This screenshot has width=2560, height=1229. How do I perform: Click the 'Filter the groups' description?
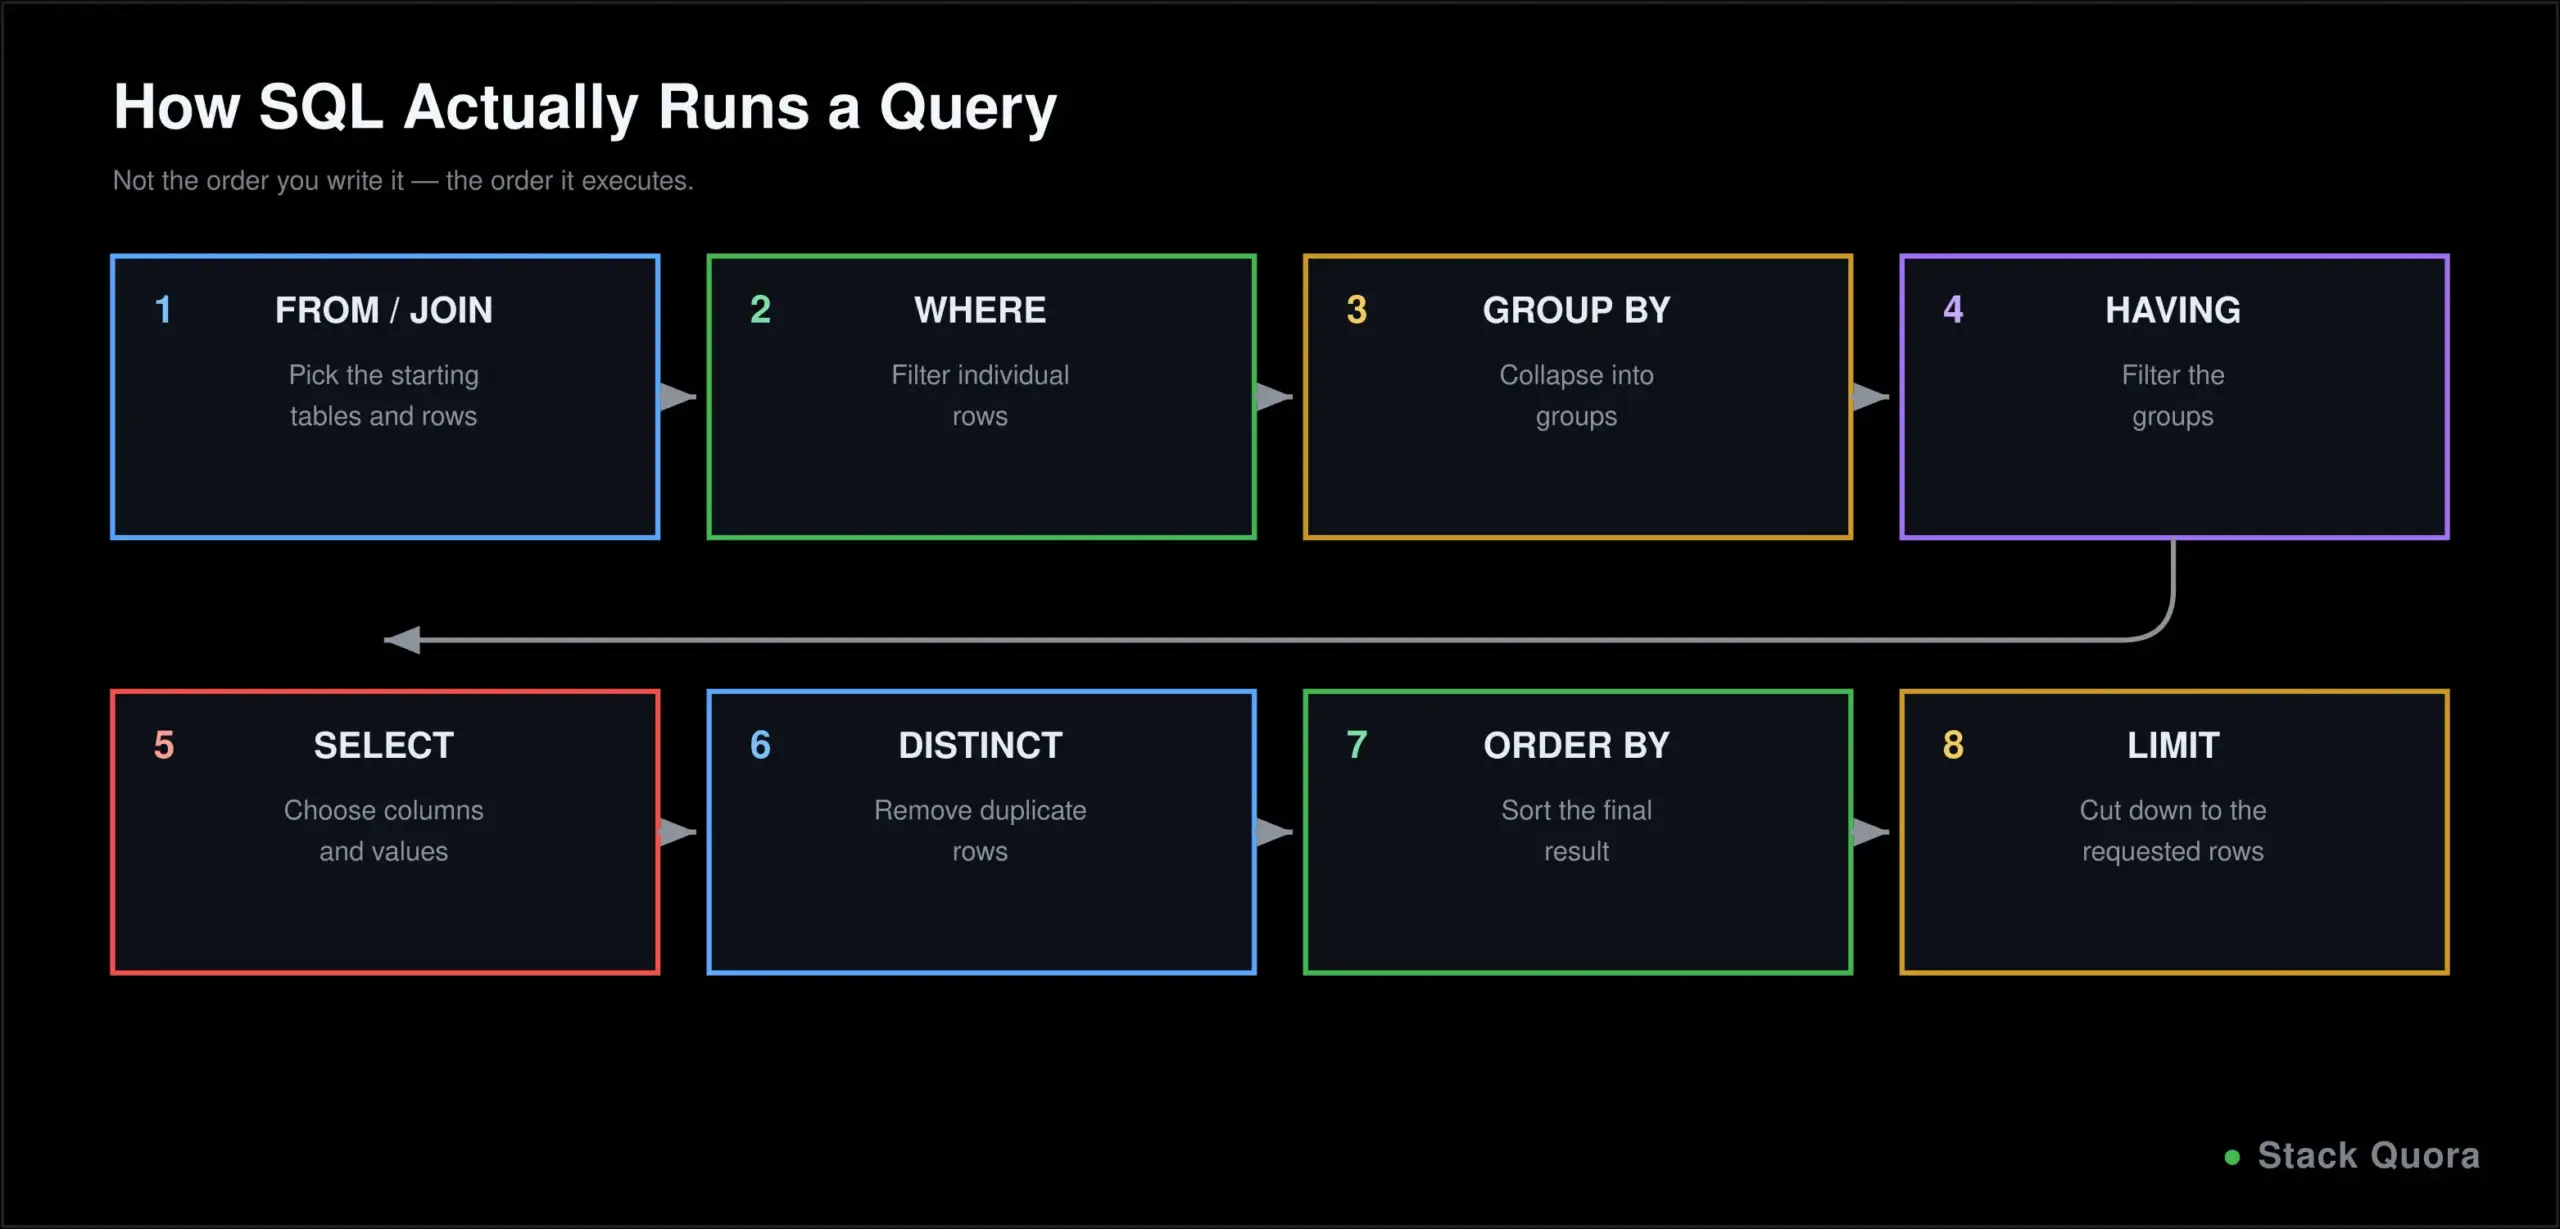(x=2173, y=395)
